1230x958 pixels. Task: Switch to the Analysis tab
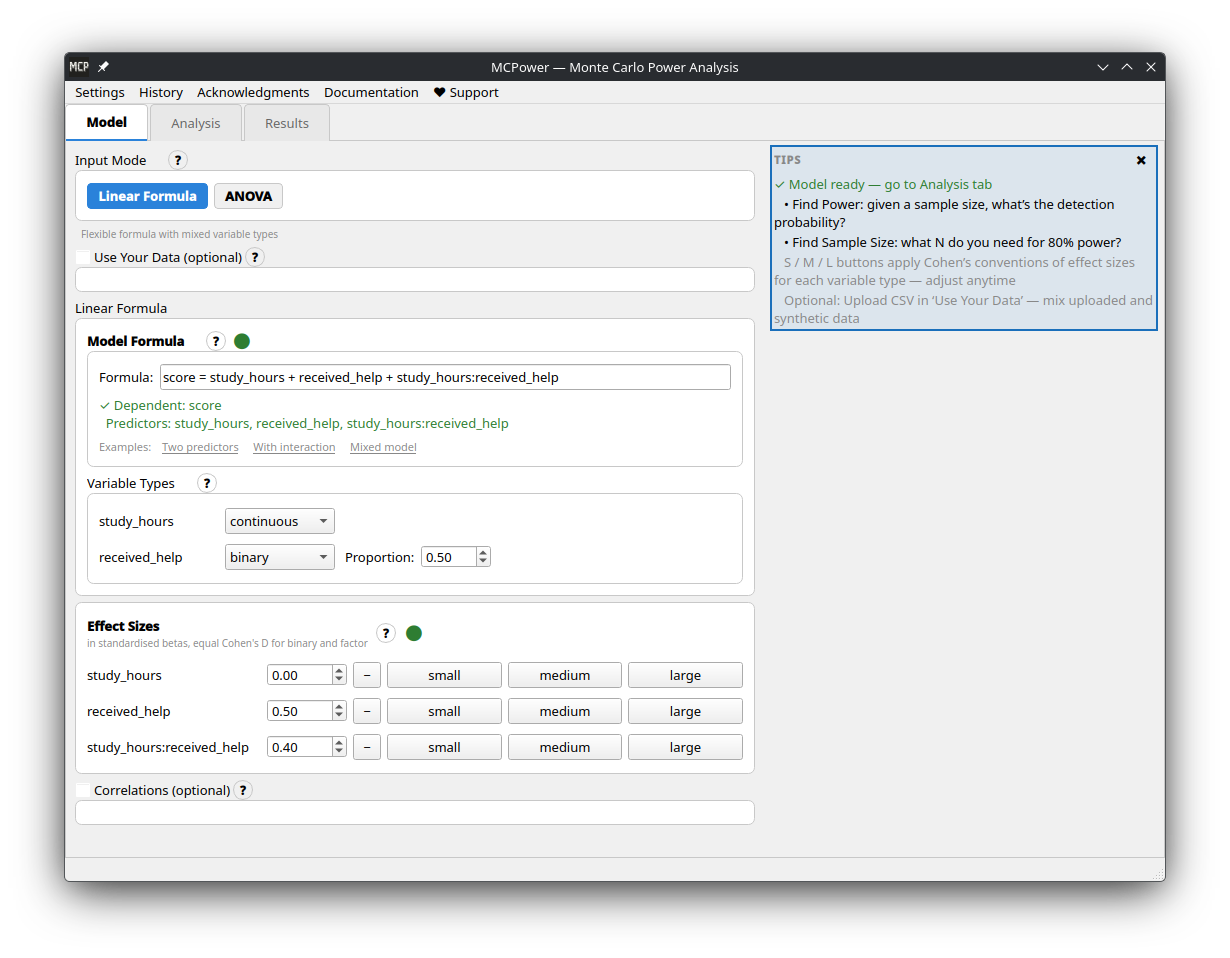coord(195,122)
